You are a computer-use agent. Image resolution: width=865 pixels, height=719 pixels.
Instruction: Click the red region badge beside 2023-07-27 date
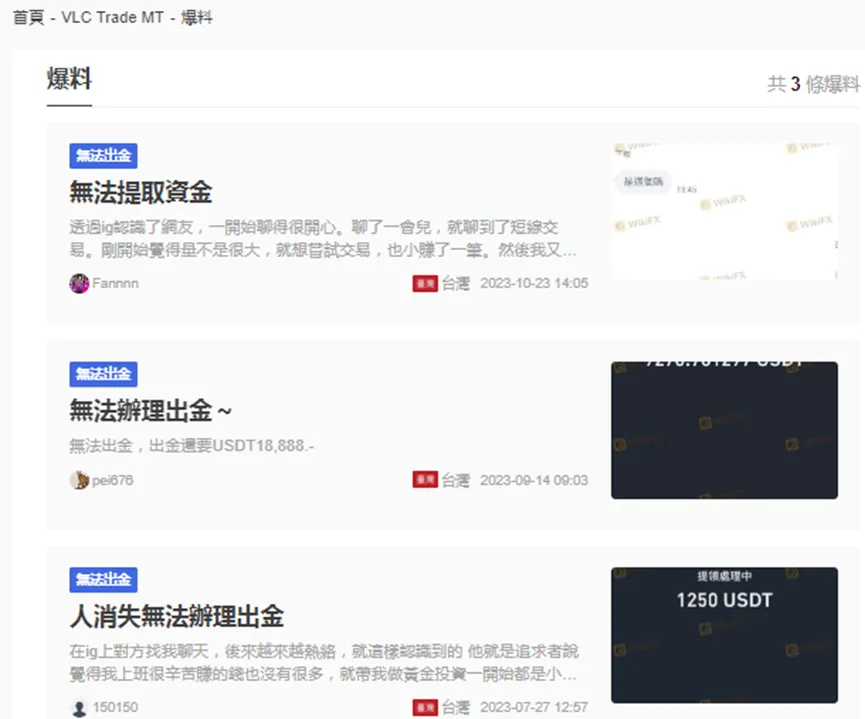425,707
